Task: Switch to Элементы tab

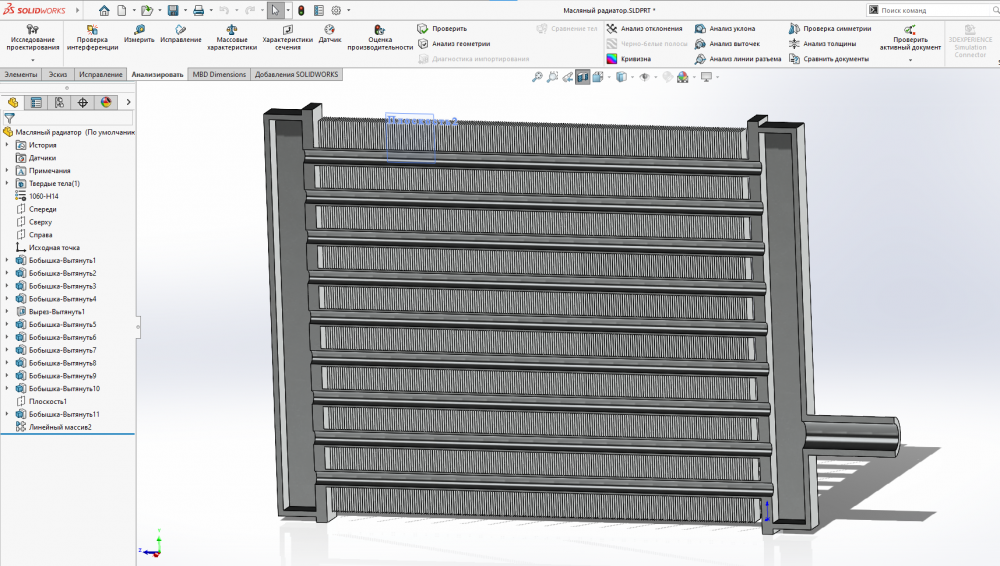Action: point(21,74)
